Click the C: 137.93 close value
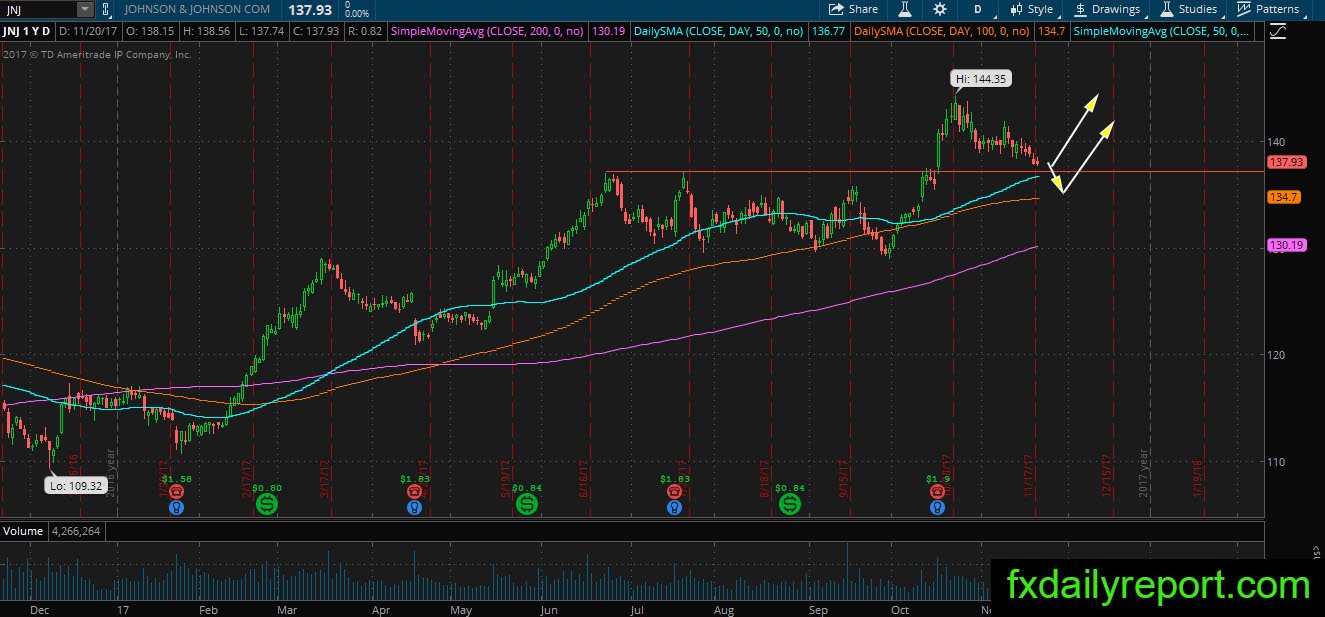 pyautogui.click(x=315, y=32)
